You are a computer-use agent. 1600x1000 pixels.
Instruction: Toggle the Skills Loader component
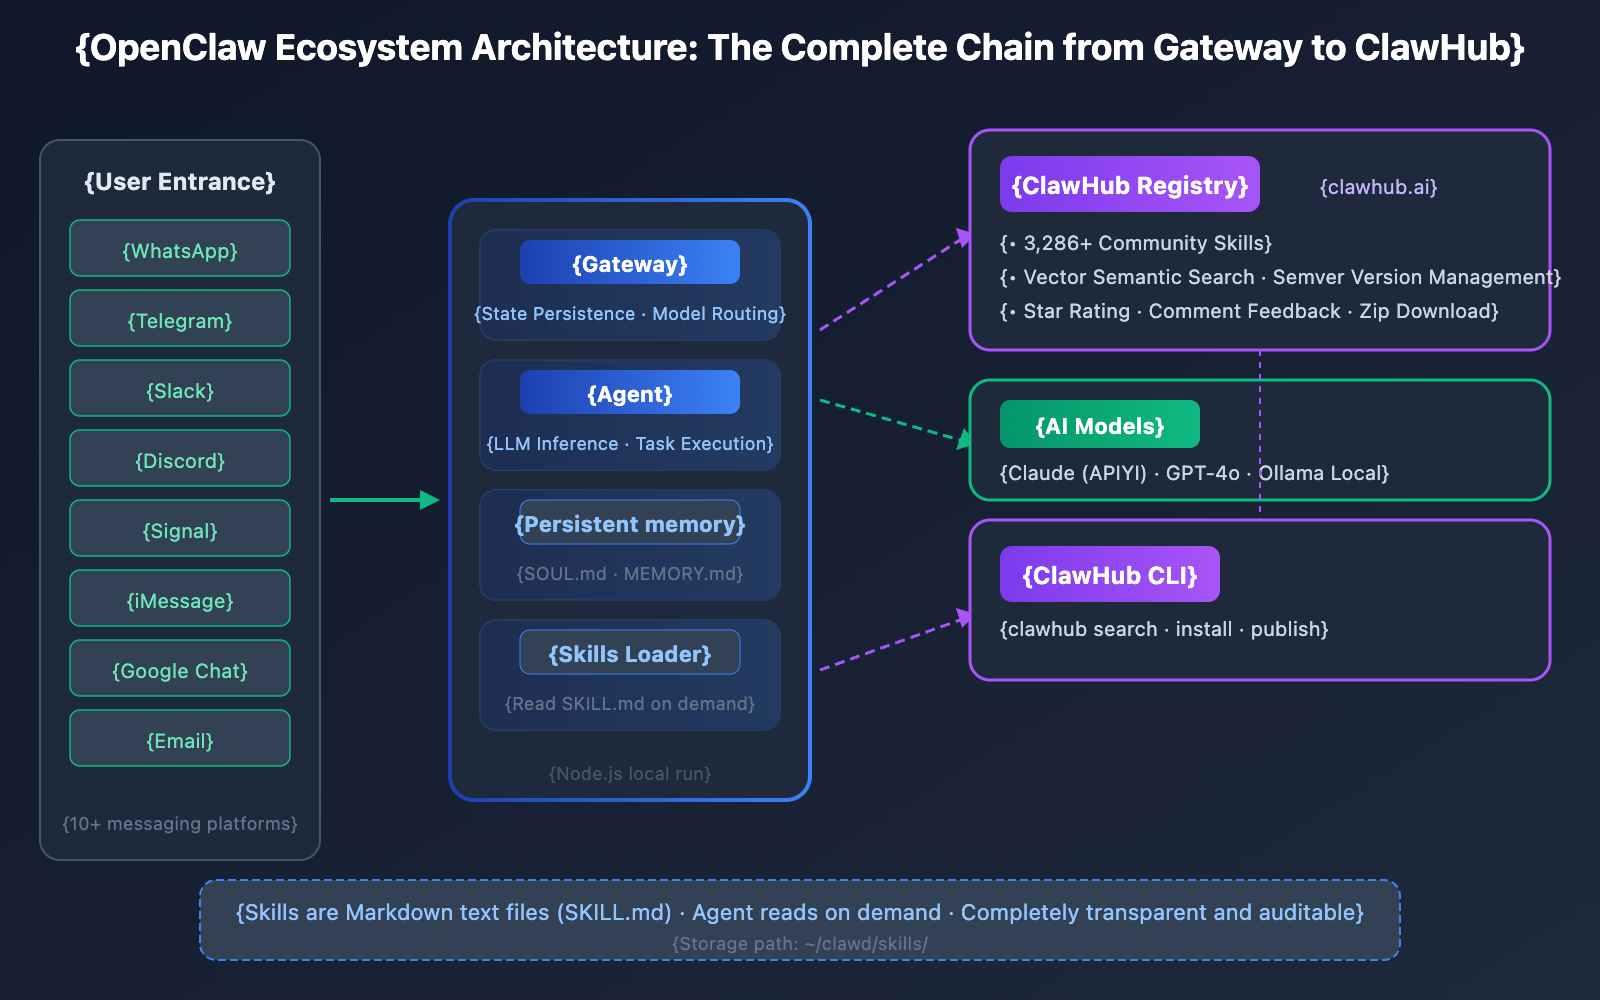click(629, 653)
